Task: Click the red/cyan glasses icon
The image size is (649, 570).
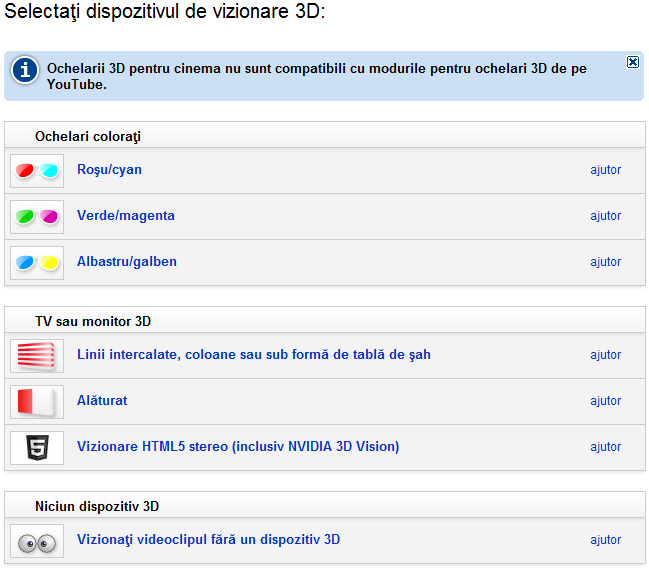Action: point(37,171)
